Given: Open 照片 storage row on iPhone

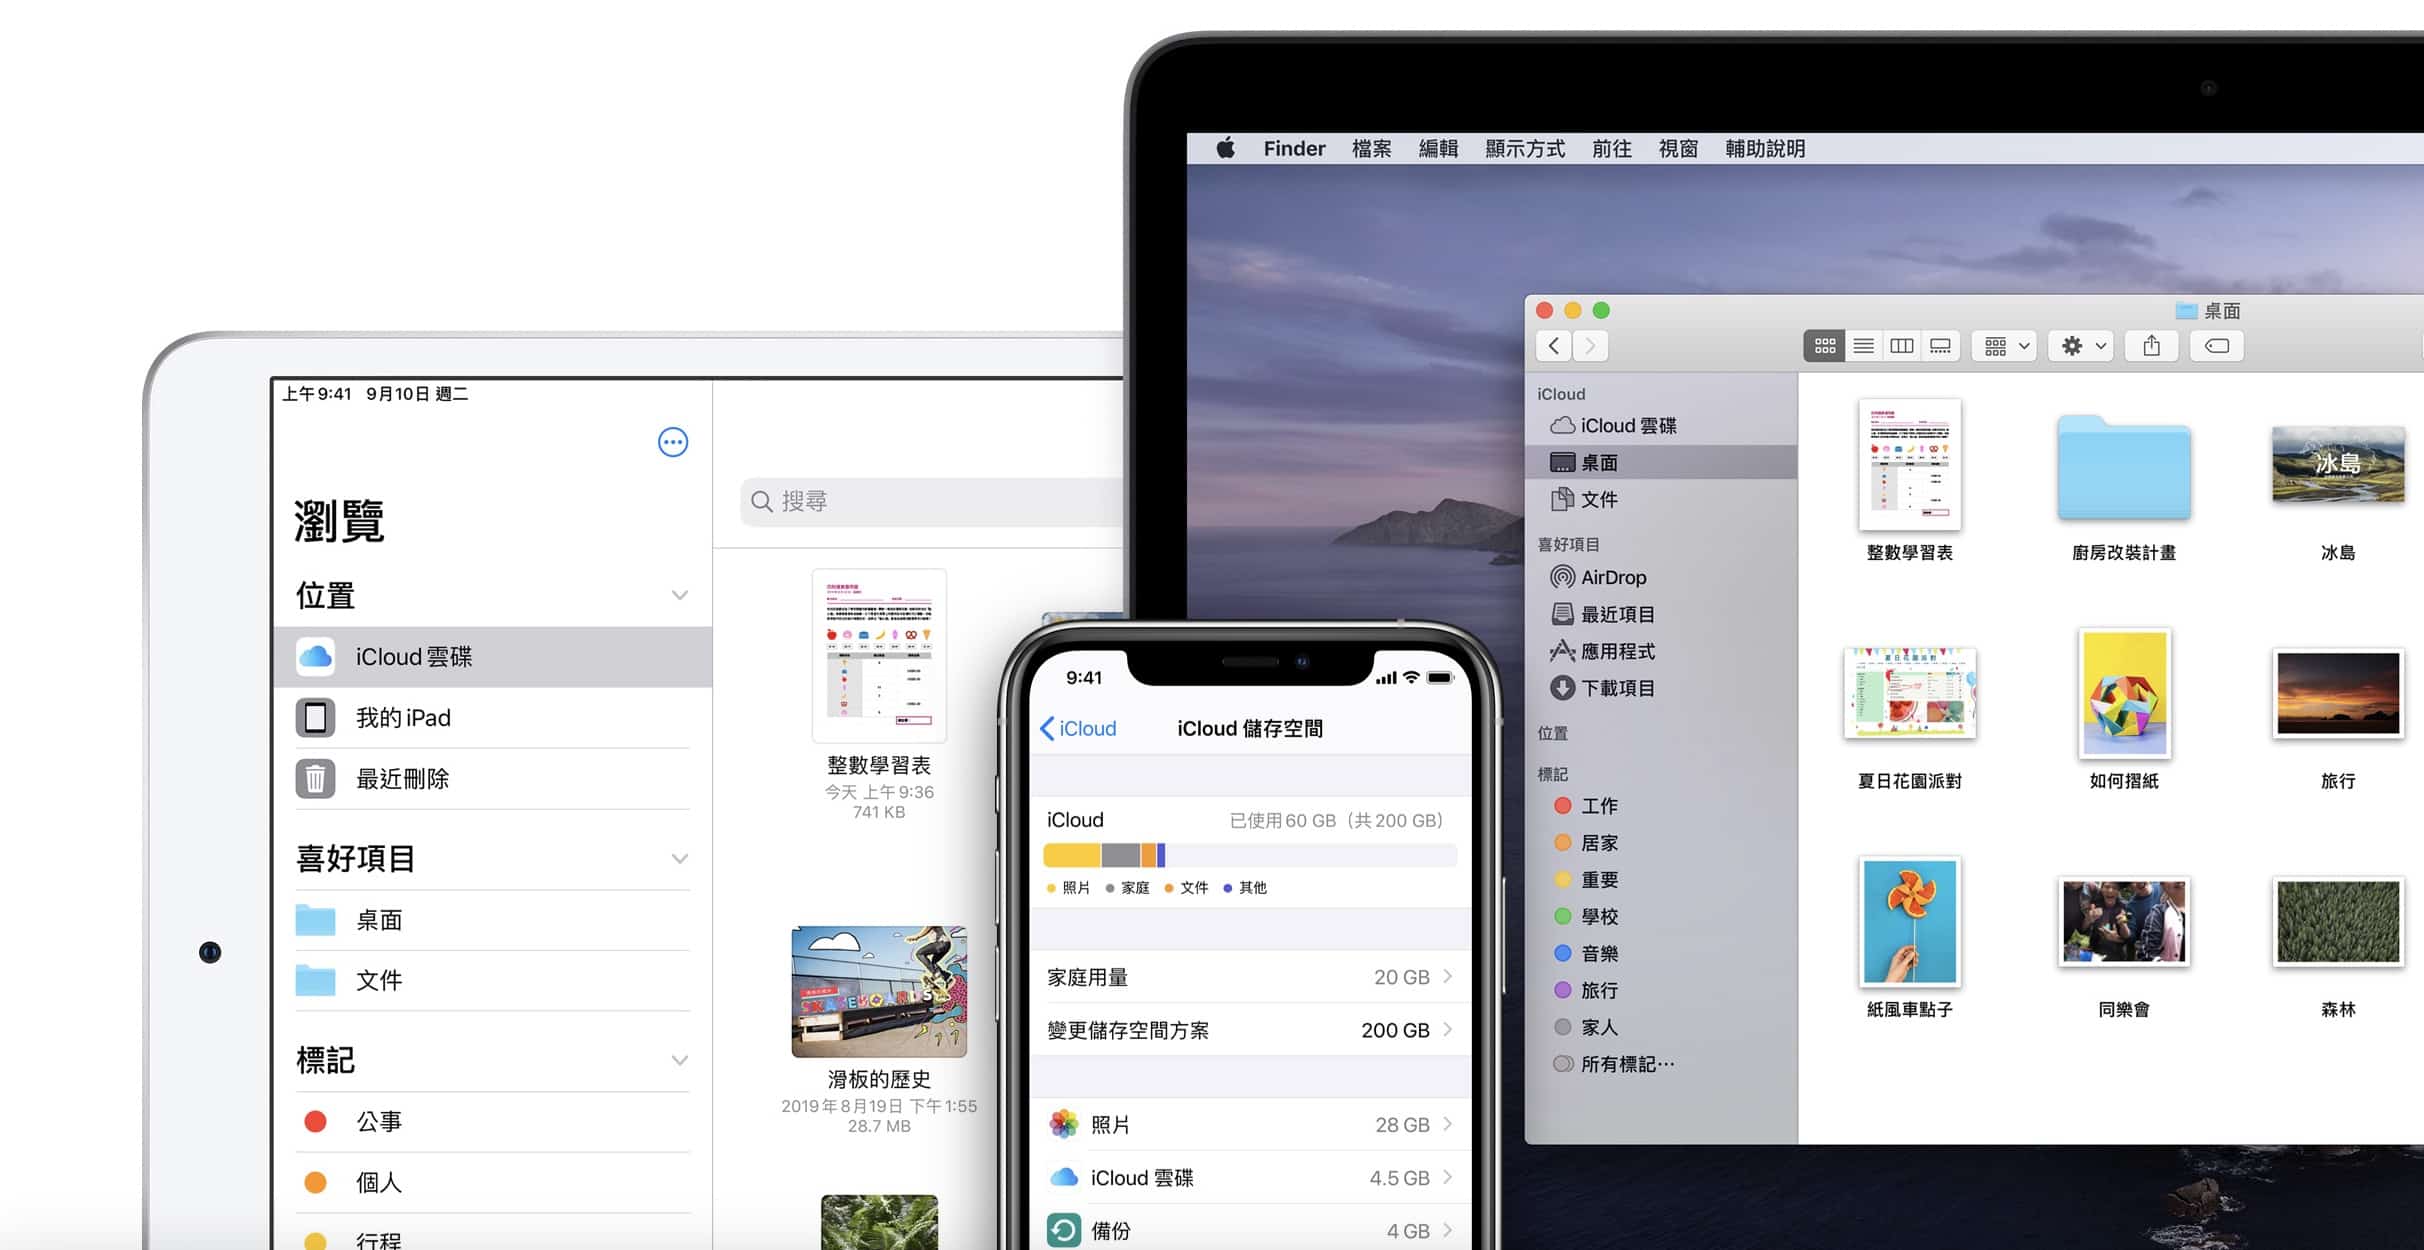Looking at the screenshot, I should point(1250,1125).
